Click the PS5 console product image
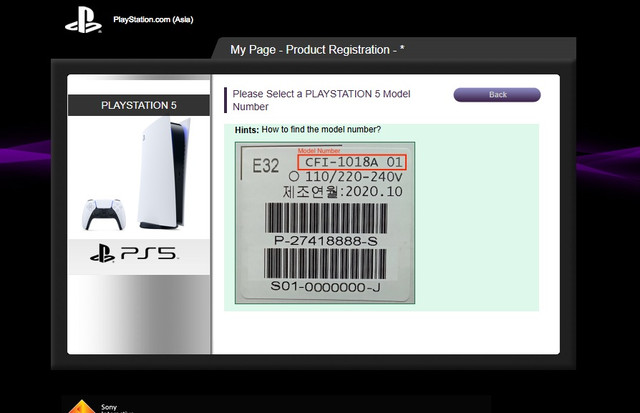640x413 pixels. [164, 173]
